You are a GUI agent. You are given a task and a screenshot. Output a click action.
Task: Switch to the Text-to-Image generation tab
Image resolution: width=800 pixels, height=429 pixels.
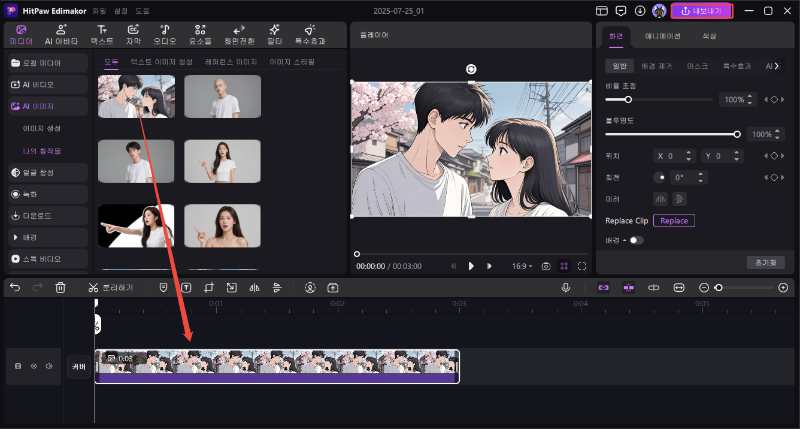click(161, 62)
